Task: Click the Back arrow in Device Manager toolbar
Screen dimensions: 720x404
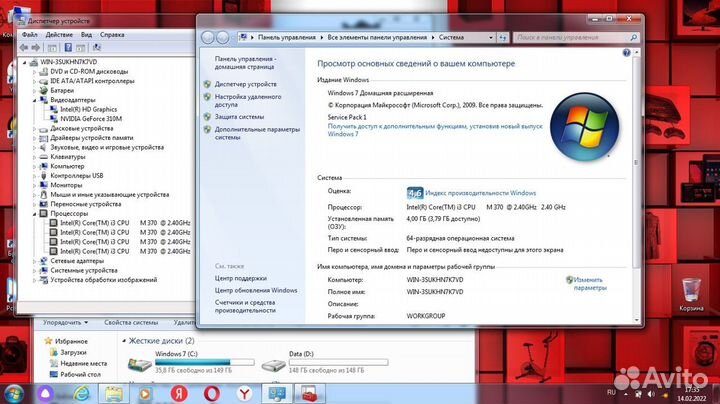Action: (x=24, y=47)
